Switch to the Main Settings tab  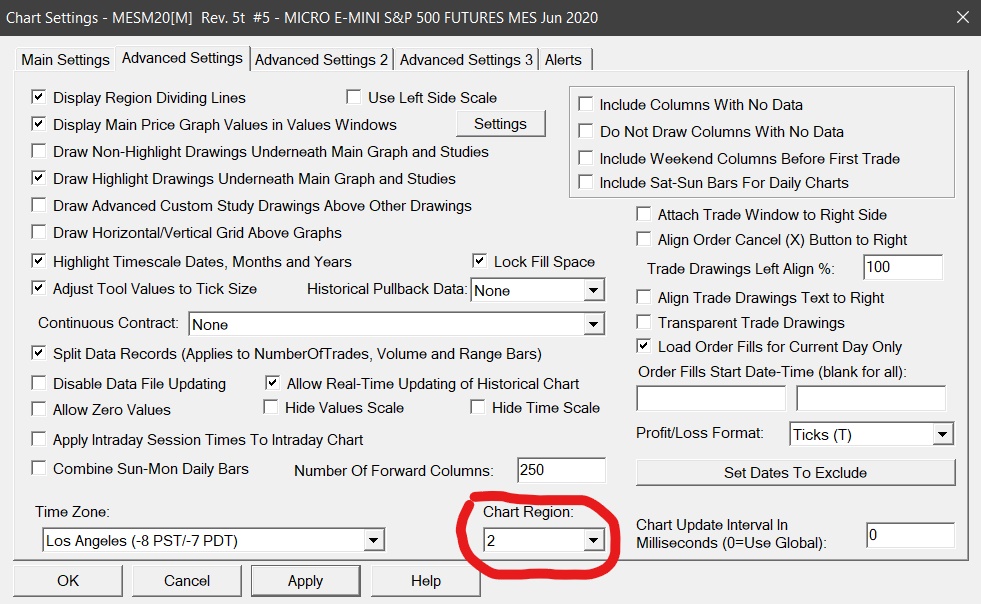coord(65,59)
